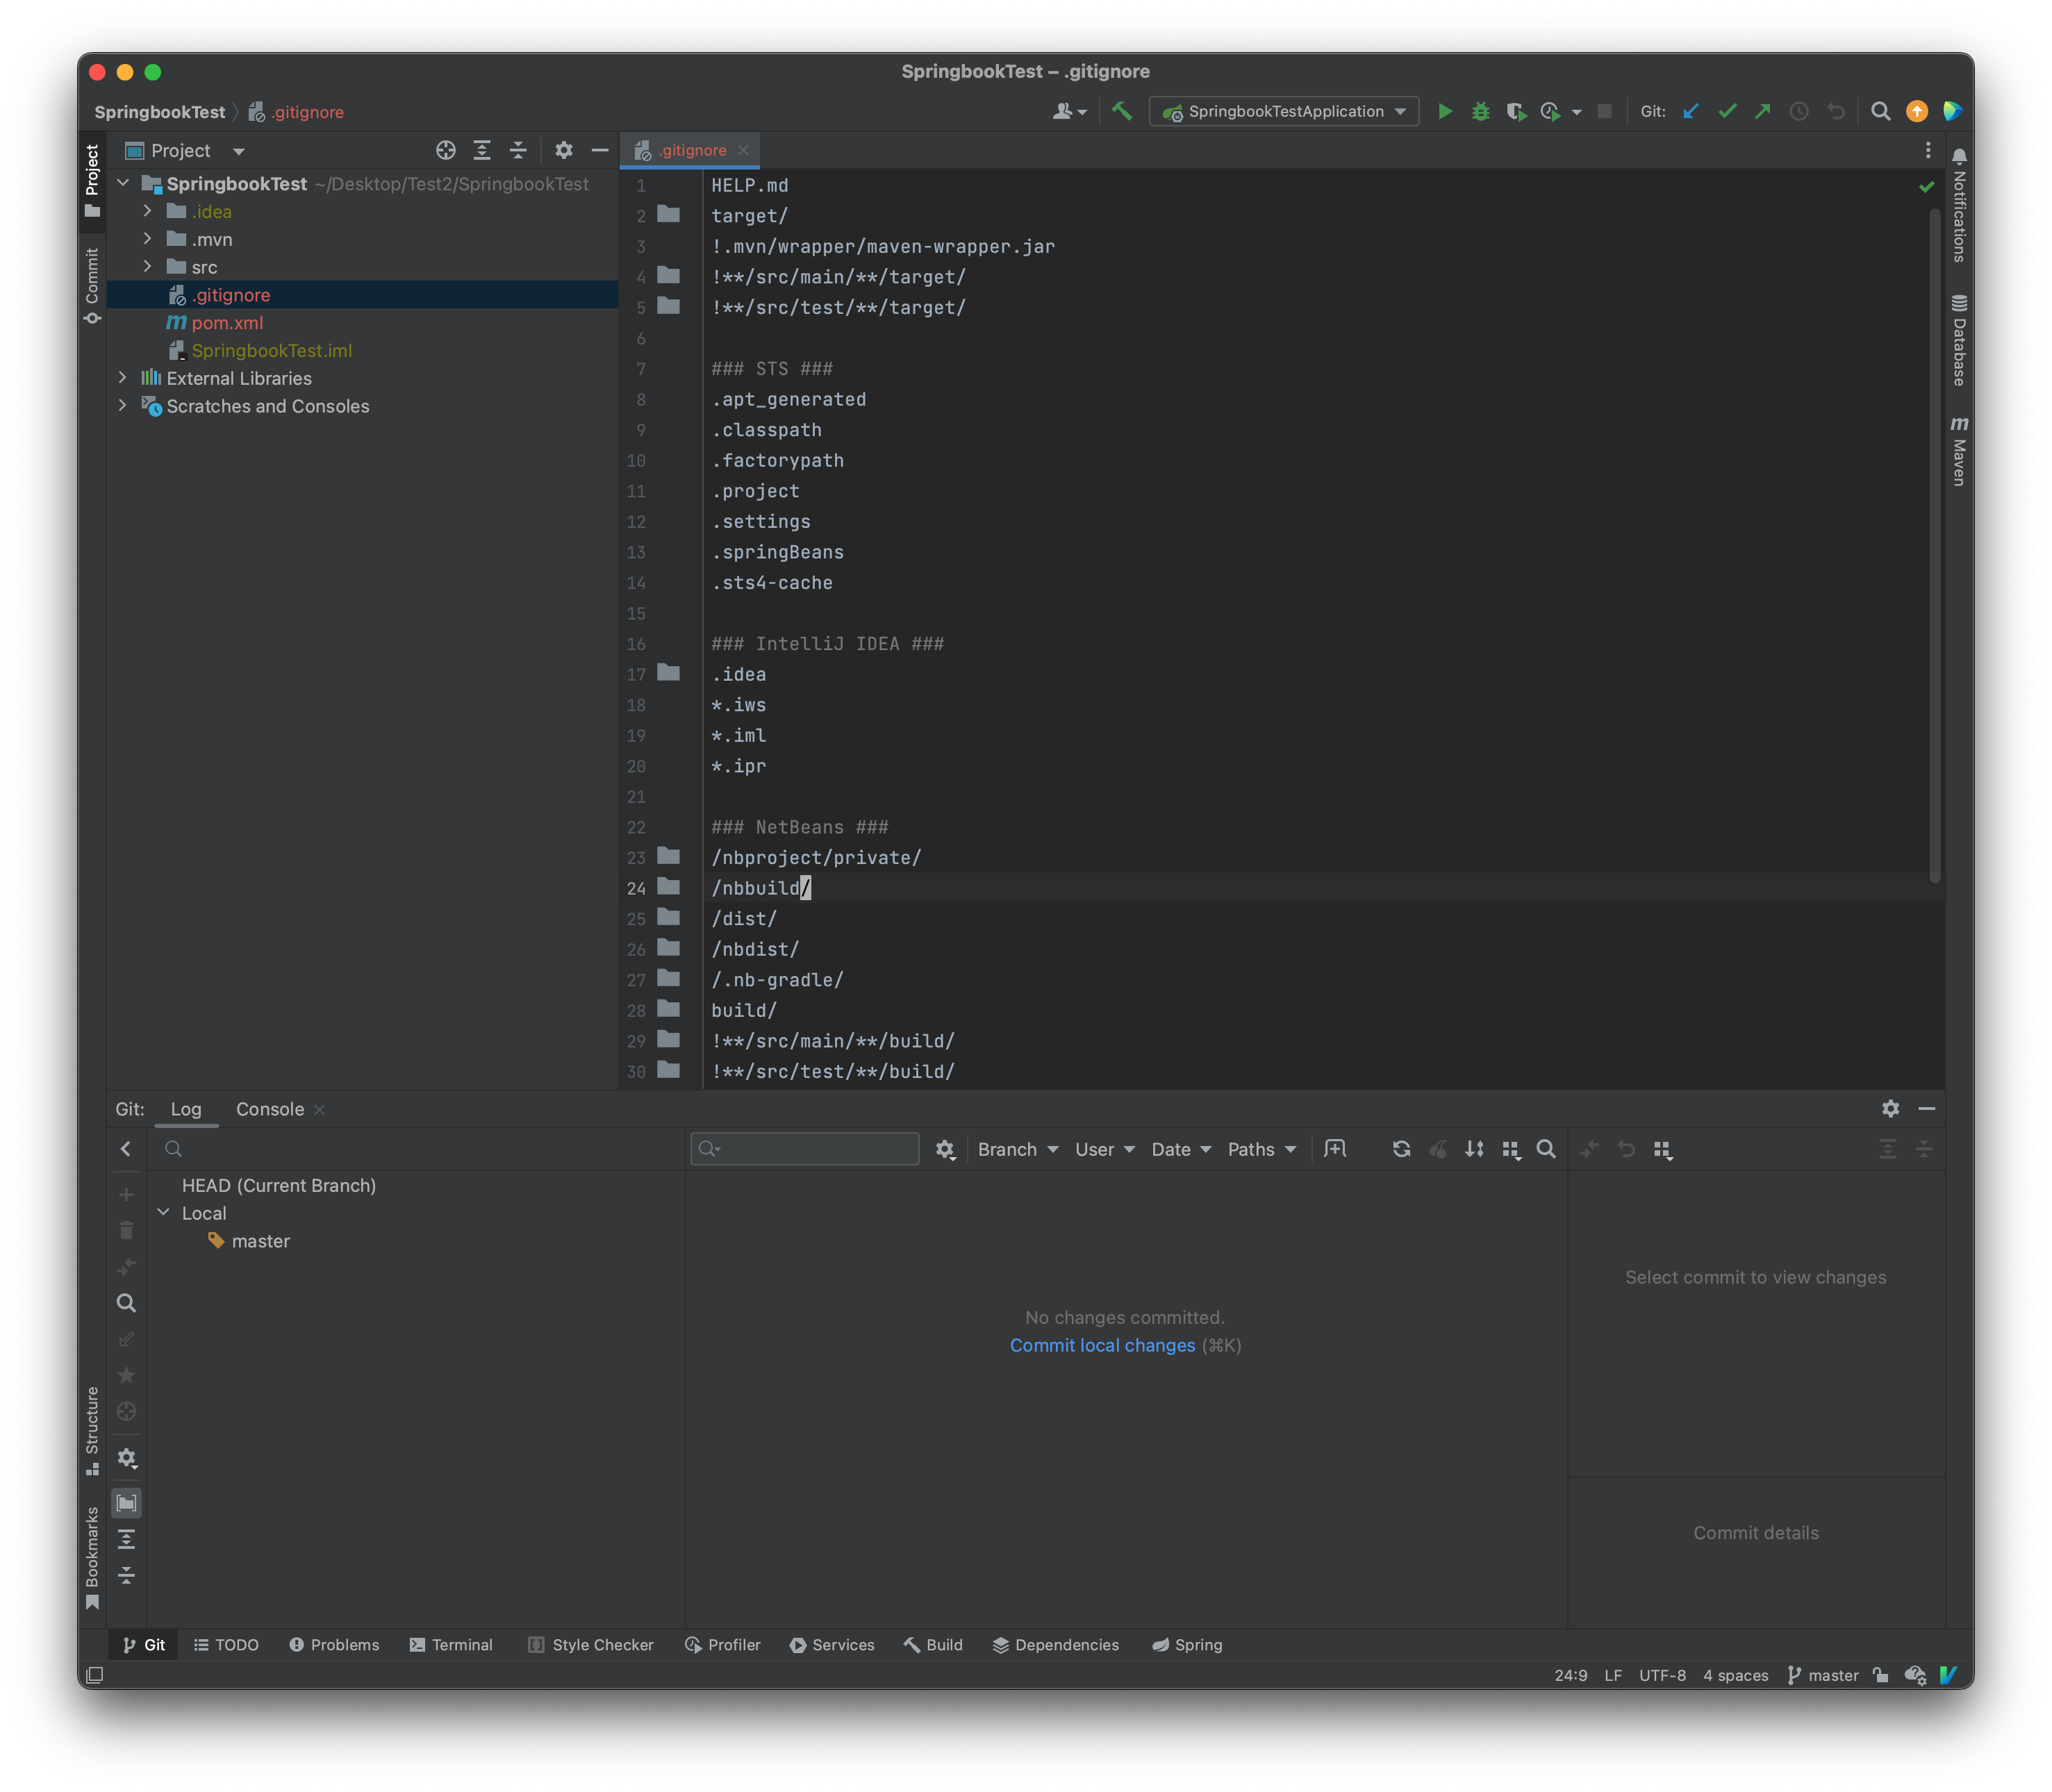2052x1792 pixels.
Task: Toggle Commit tool window on left stripe
Action: coord(92,286)
